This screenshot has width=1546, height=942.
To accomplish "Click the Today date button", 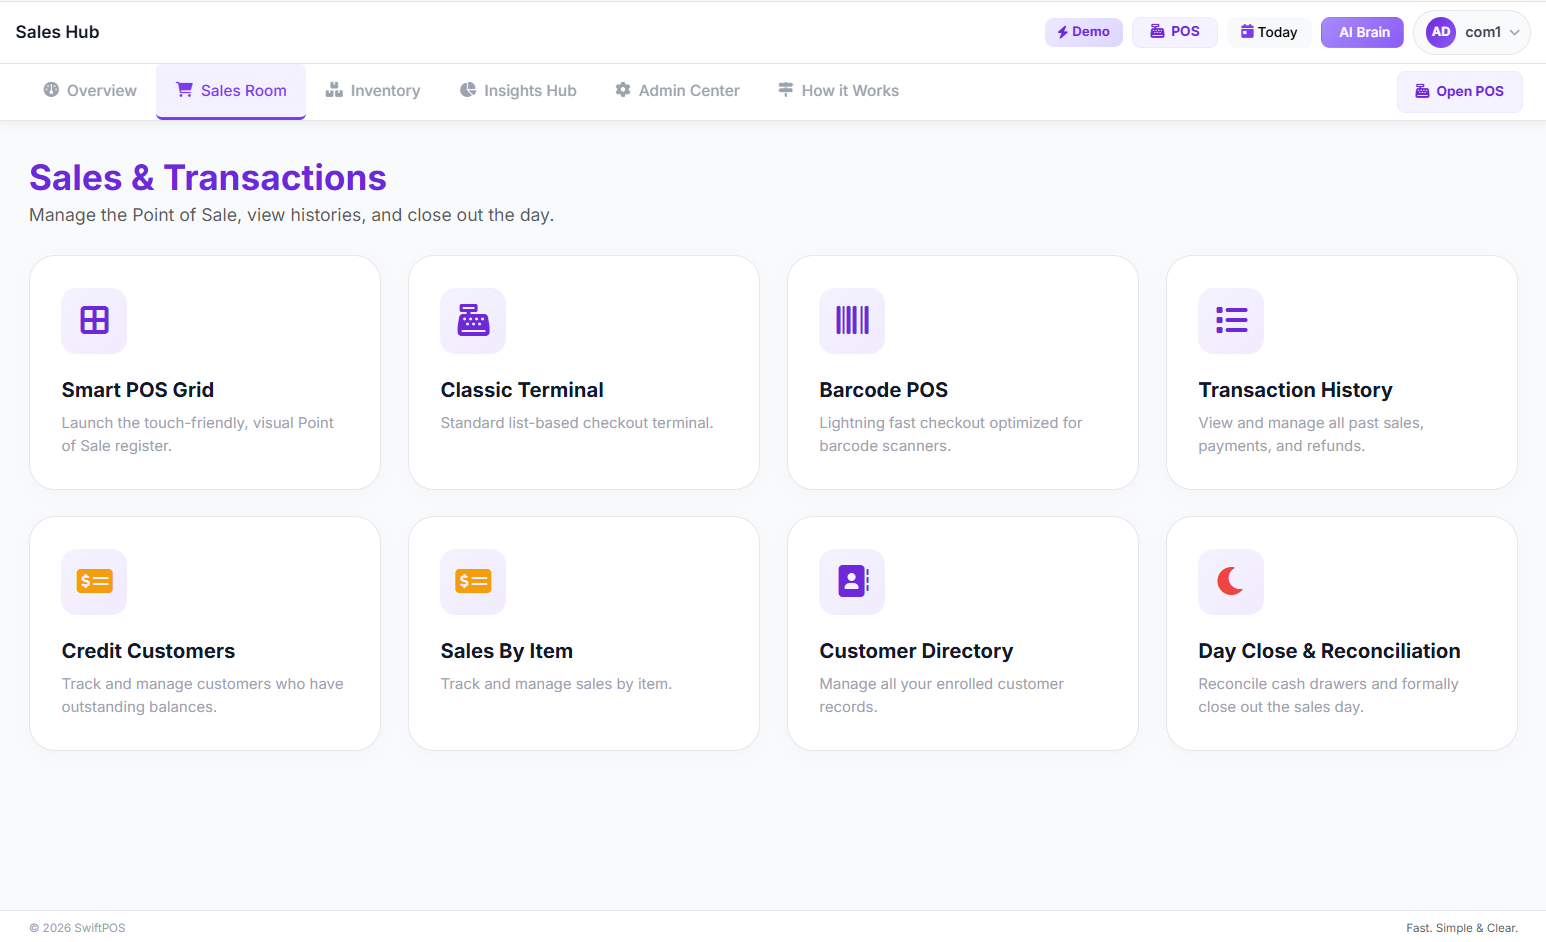I will [1269, 32].
